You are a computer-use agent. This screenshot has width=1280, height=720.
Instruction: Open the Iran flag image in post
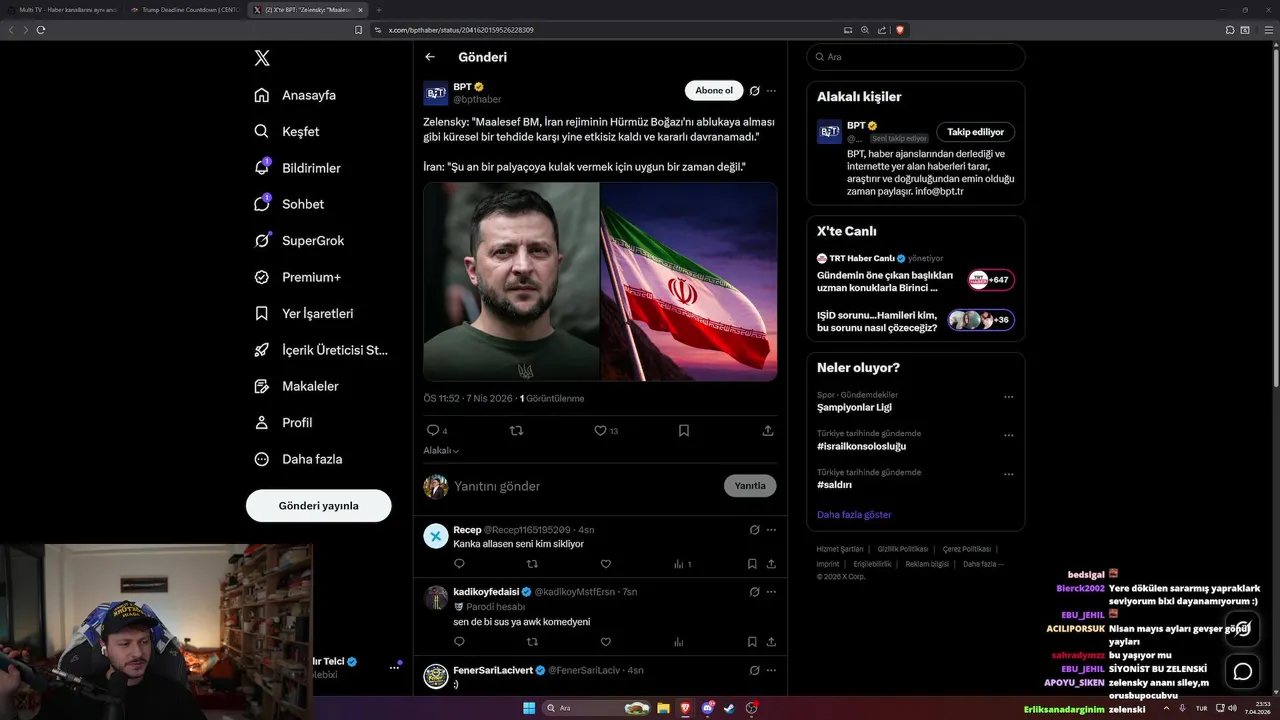(689, 281)
